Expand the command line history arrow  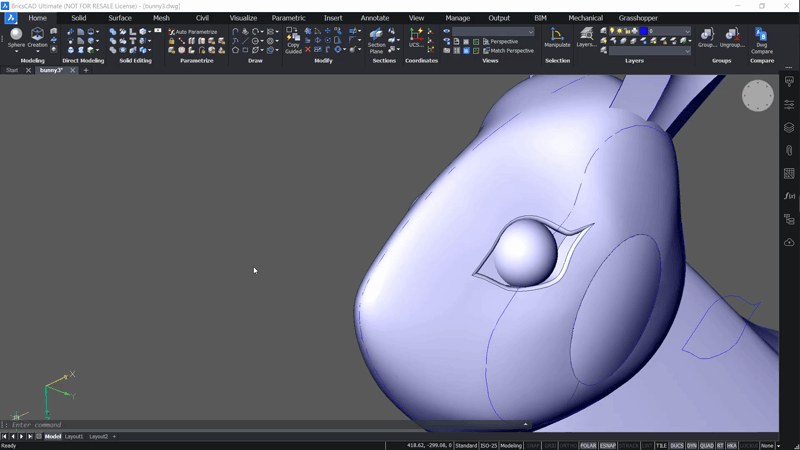[525, 424]
